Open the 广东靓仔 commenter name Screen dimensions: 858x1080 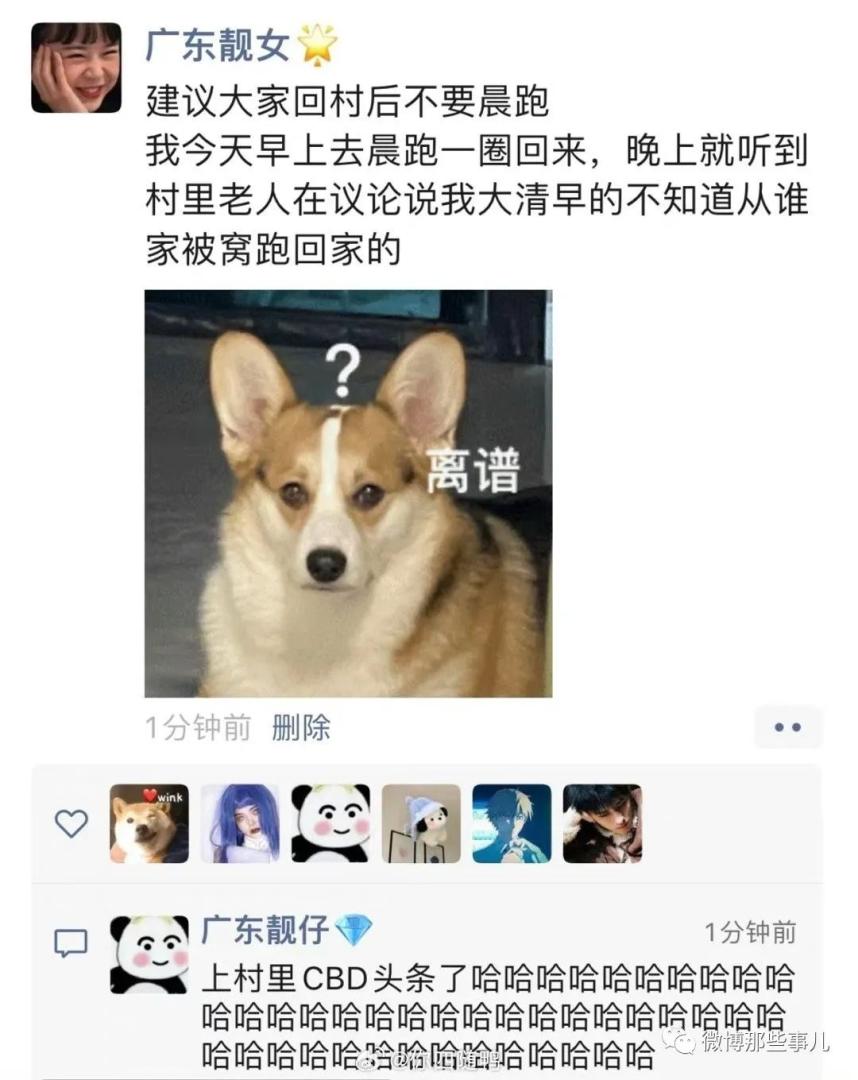click(265, 930)
